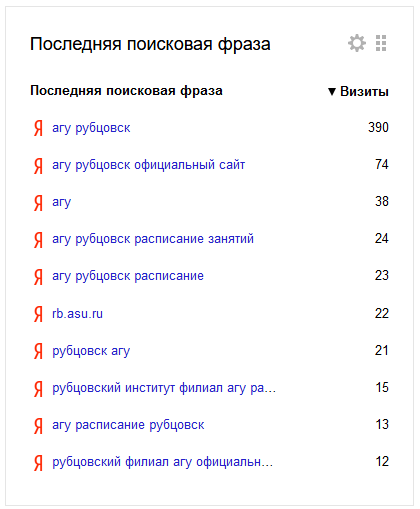
Task: Click the widget grid drag handle icon
Action: click(x=381, y=43)
